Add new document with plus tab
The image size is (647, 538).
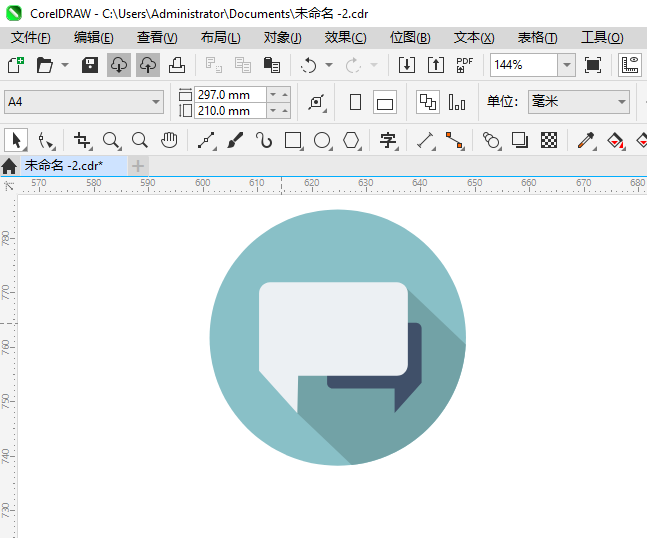(138, 165)
